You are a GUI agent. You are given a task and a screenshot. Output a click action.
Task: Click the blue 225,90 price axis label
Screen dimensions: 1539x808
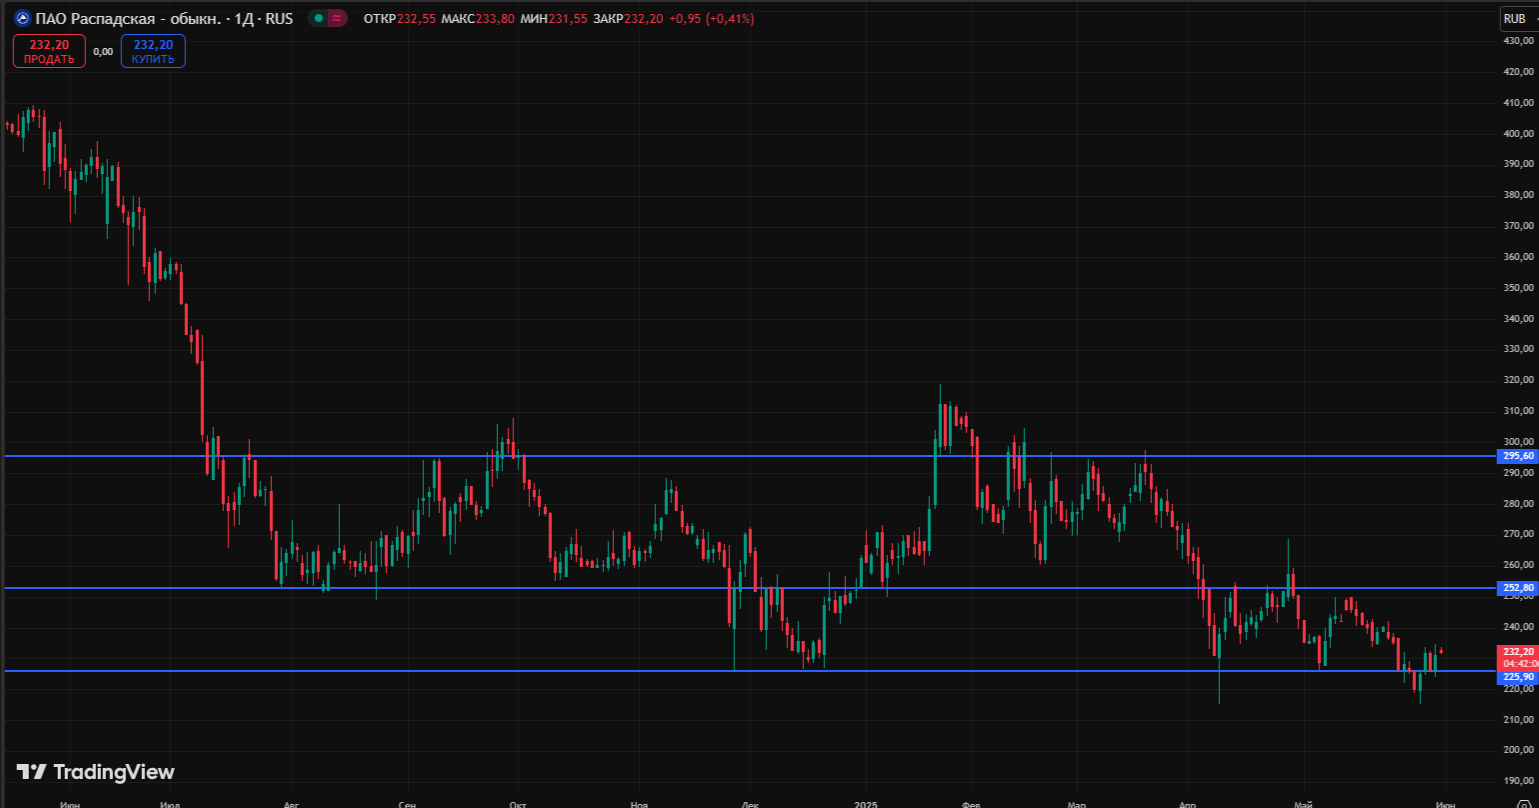pyautogui.click(x=1518, y=676)
